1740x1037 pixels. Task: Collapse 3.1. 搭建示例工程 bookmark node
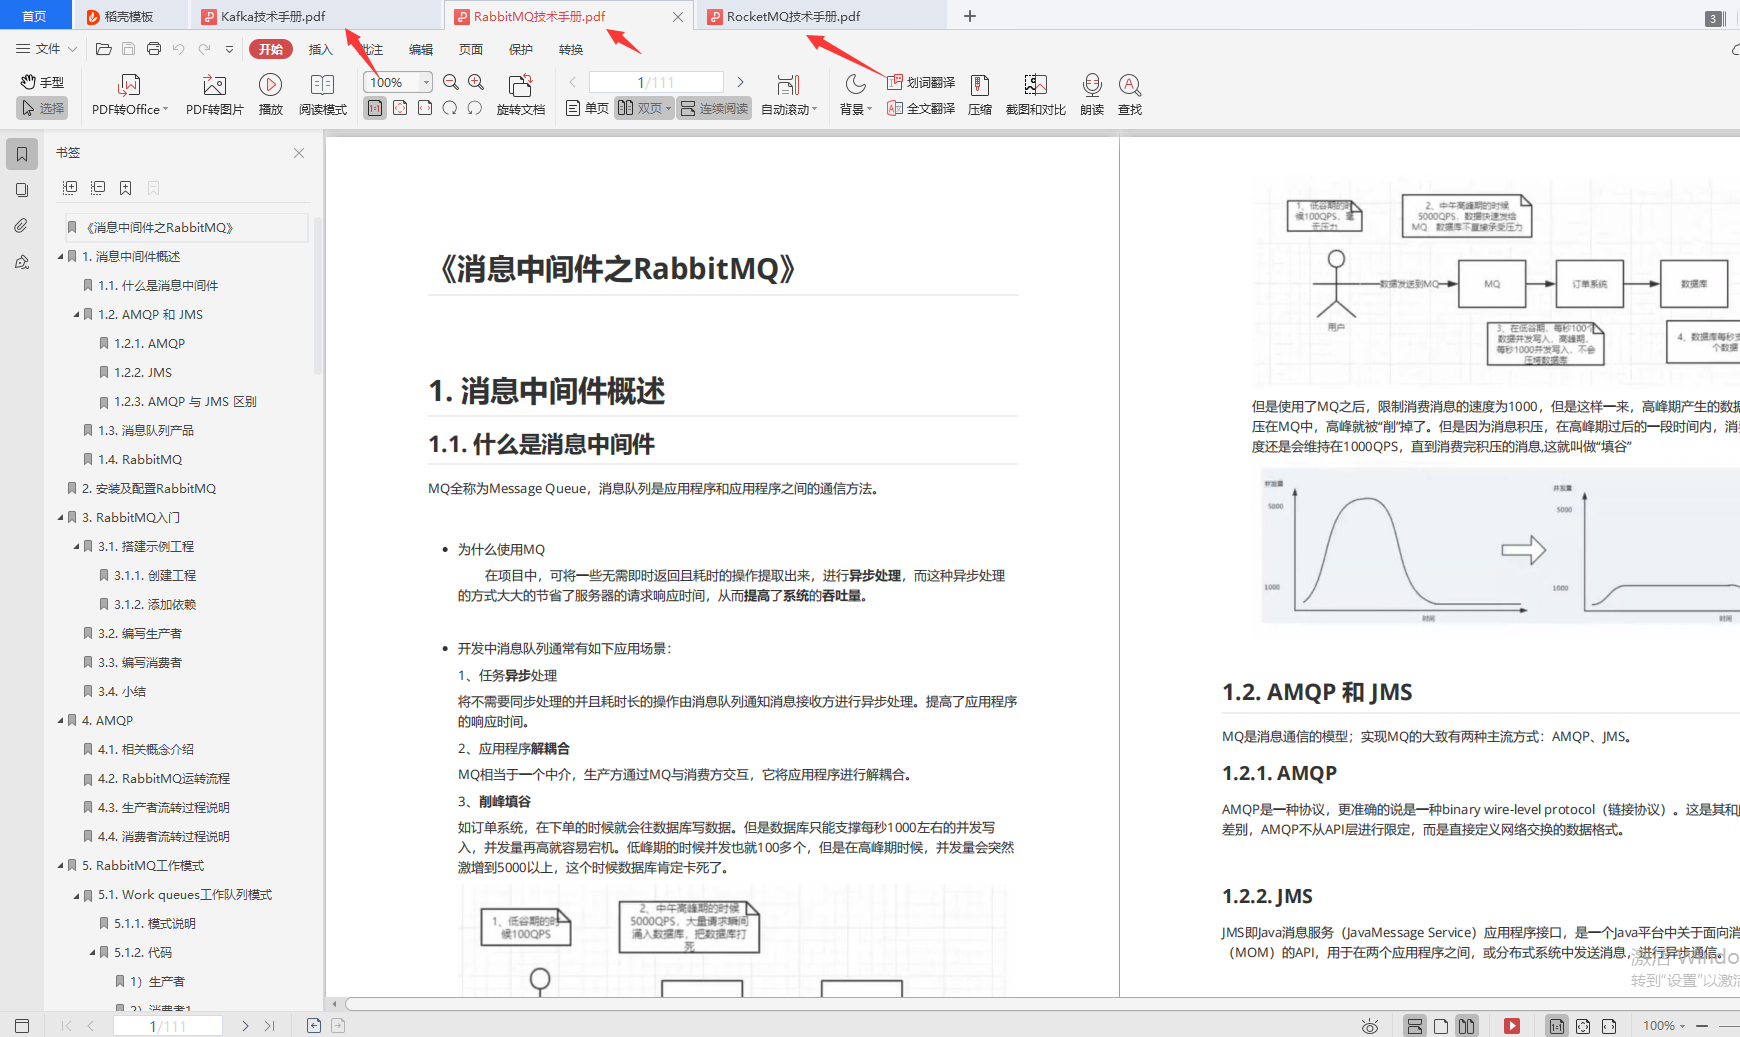(76, 547)
